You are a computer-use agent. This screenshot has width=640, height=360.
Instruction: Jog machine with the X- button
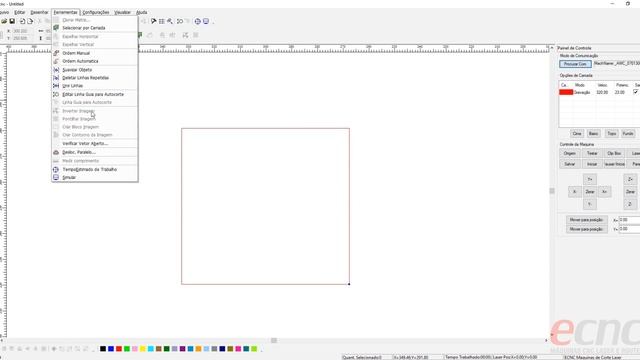point(575,192)
